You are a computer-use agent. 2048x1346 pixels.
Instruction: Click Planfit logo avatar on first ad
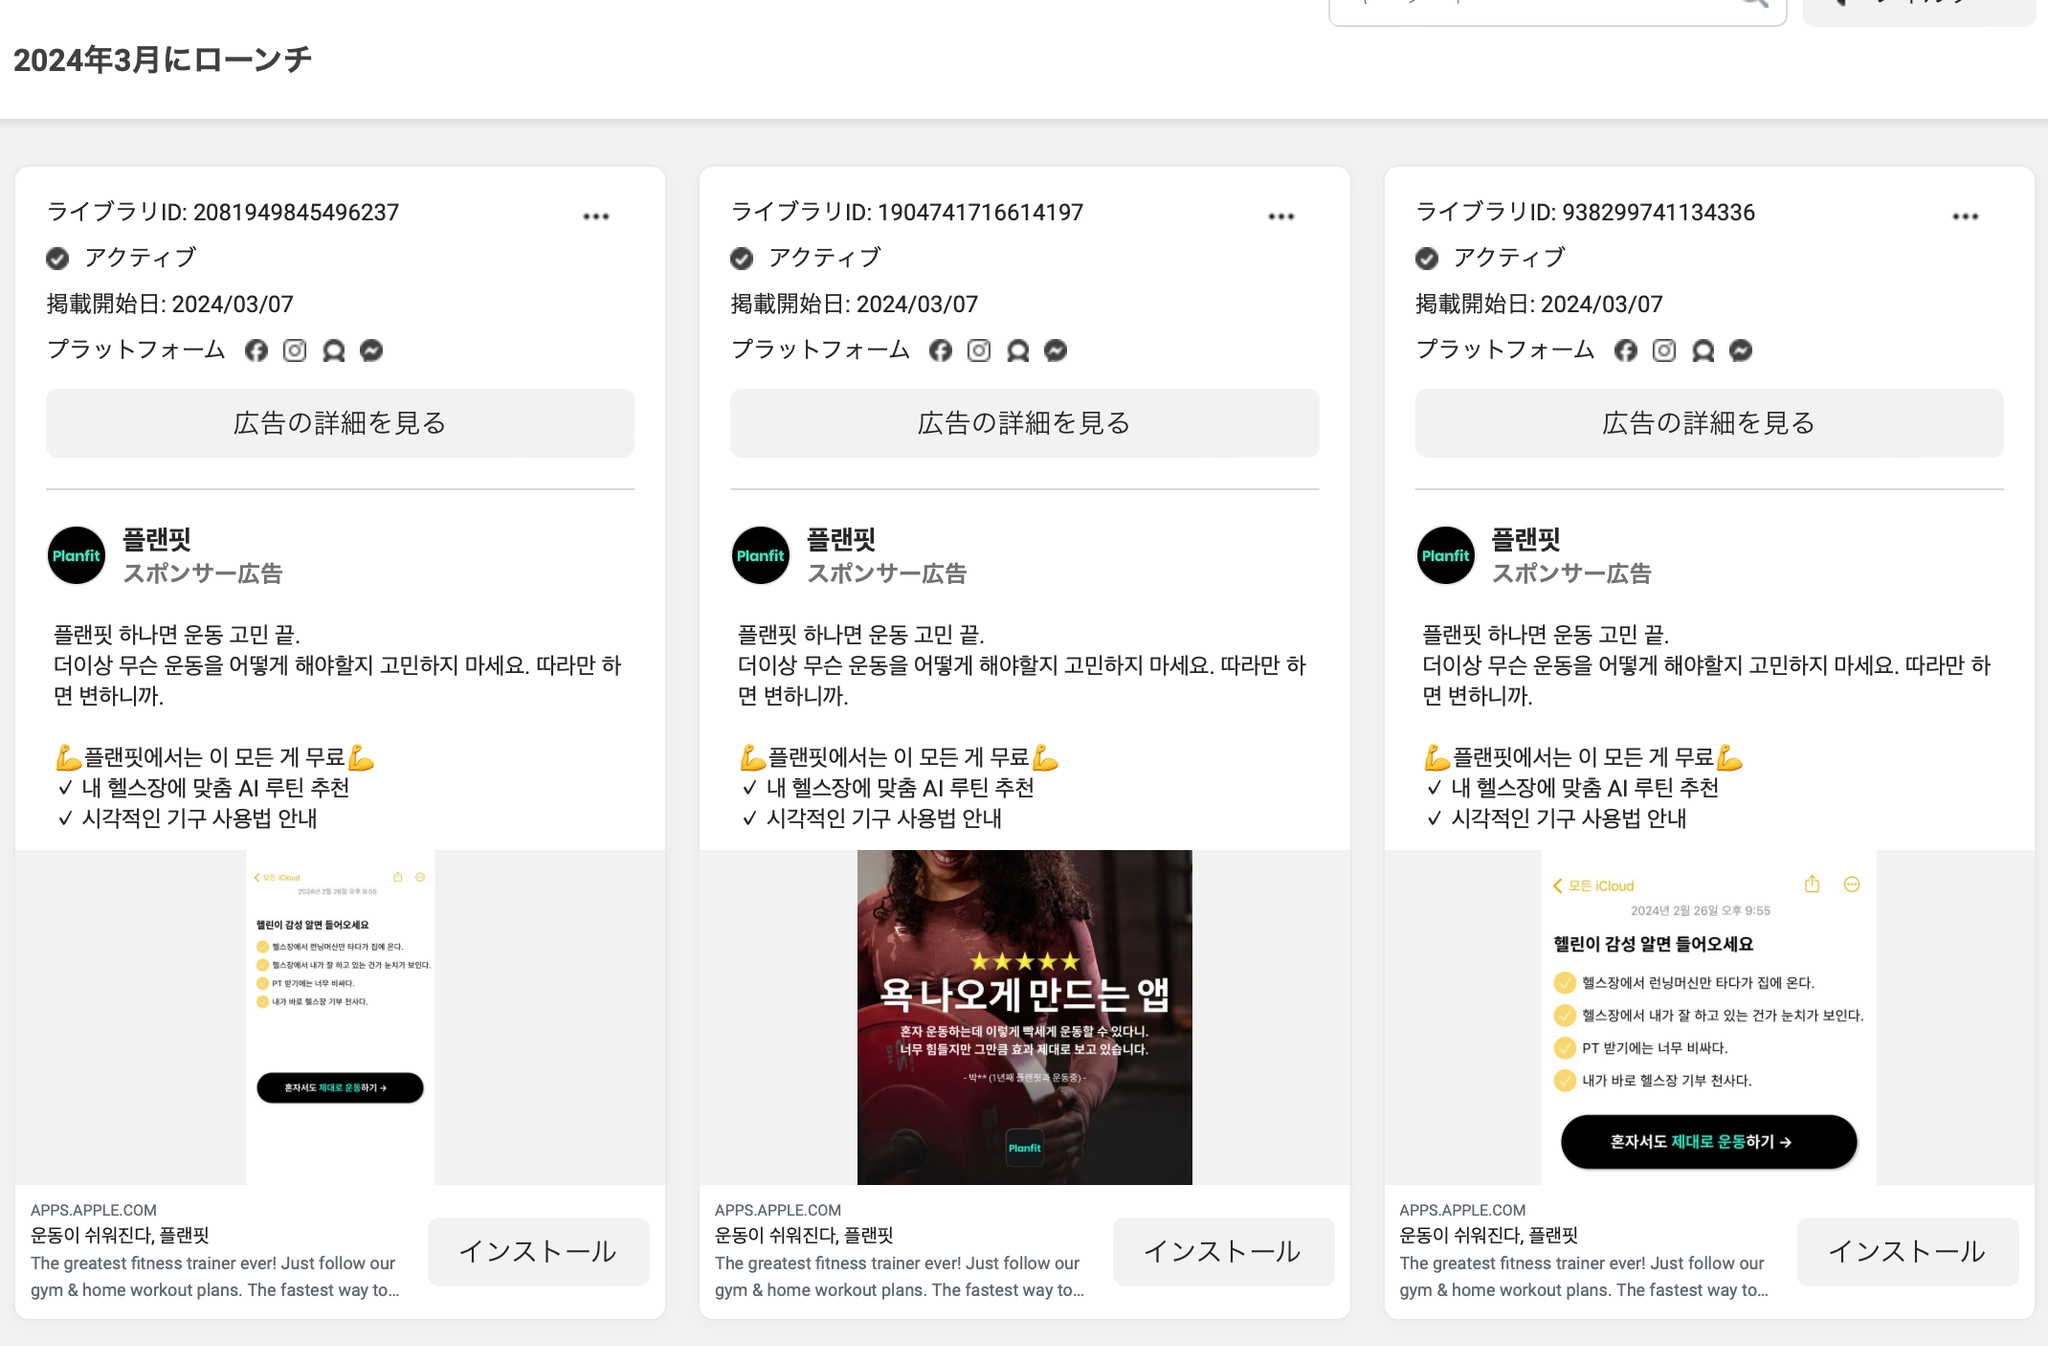coord(77,556)
